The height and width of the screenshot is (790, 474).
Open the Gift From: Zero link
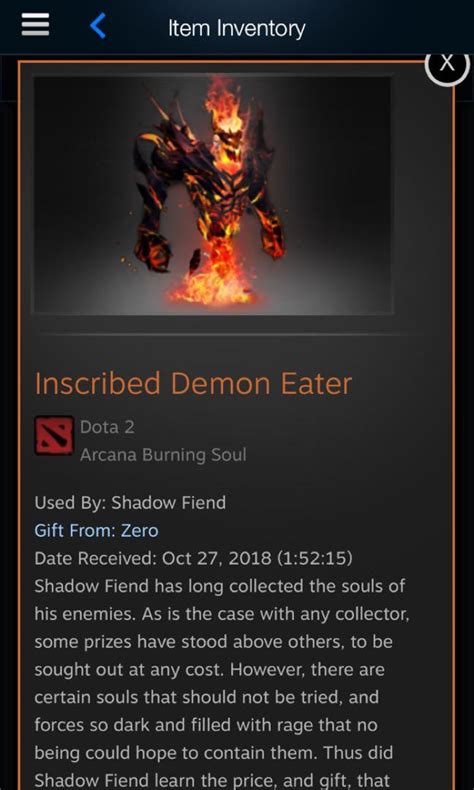(96, 531)
